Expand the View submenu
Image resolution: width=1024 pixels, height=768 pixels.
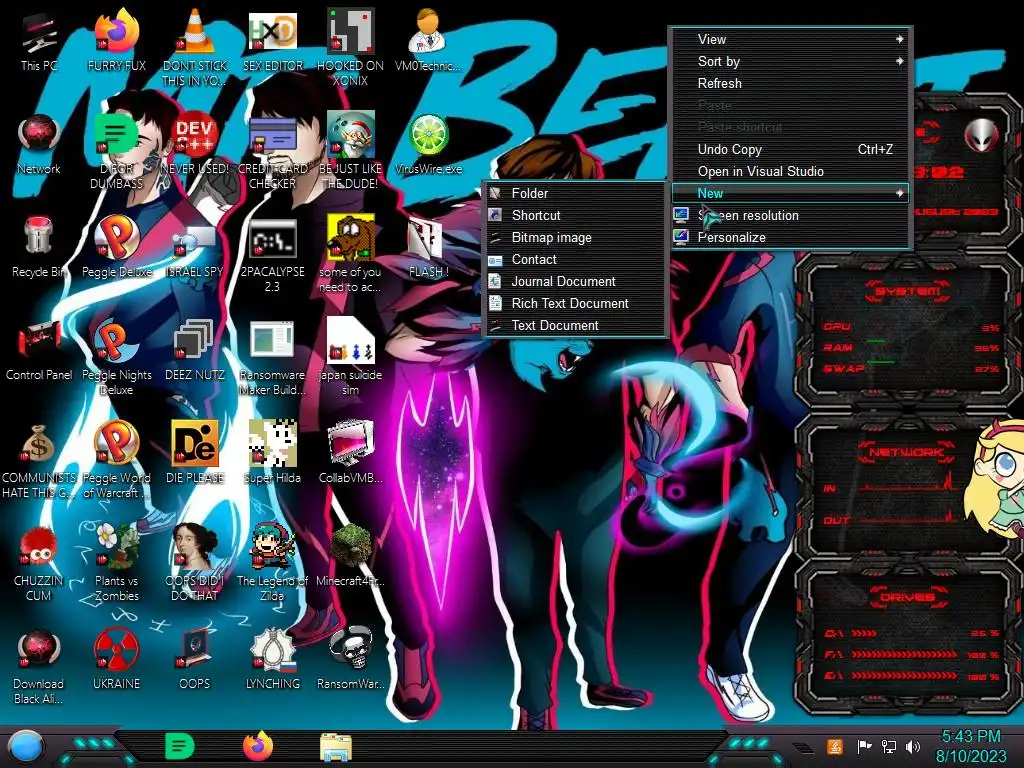pyautogui.click(x=790, y=39)
